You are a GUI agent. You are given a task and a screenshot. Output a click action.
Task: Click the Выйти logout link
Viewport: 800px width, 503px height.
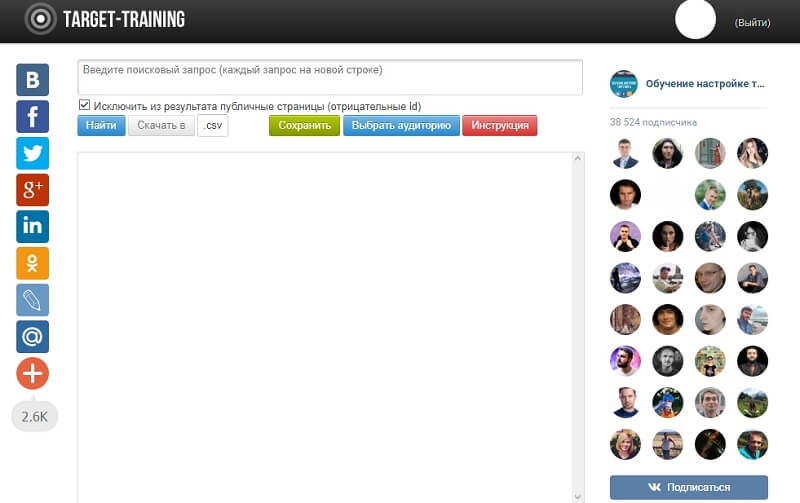tap(753, 22)
